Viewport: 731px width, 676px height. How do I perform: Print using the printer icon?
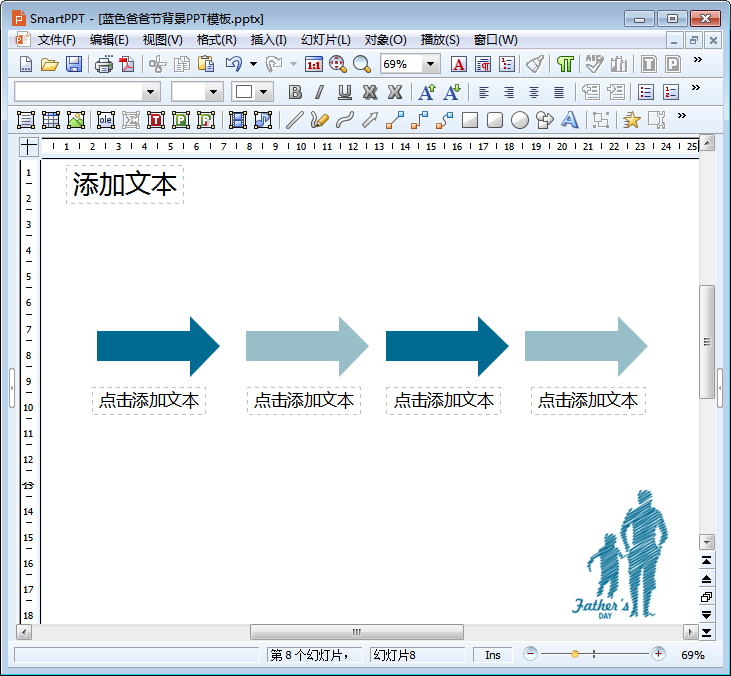click(x=103, y=64)
